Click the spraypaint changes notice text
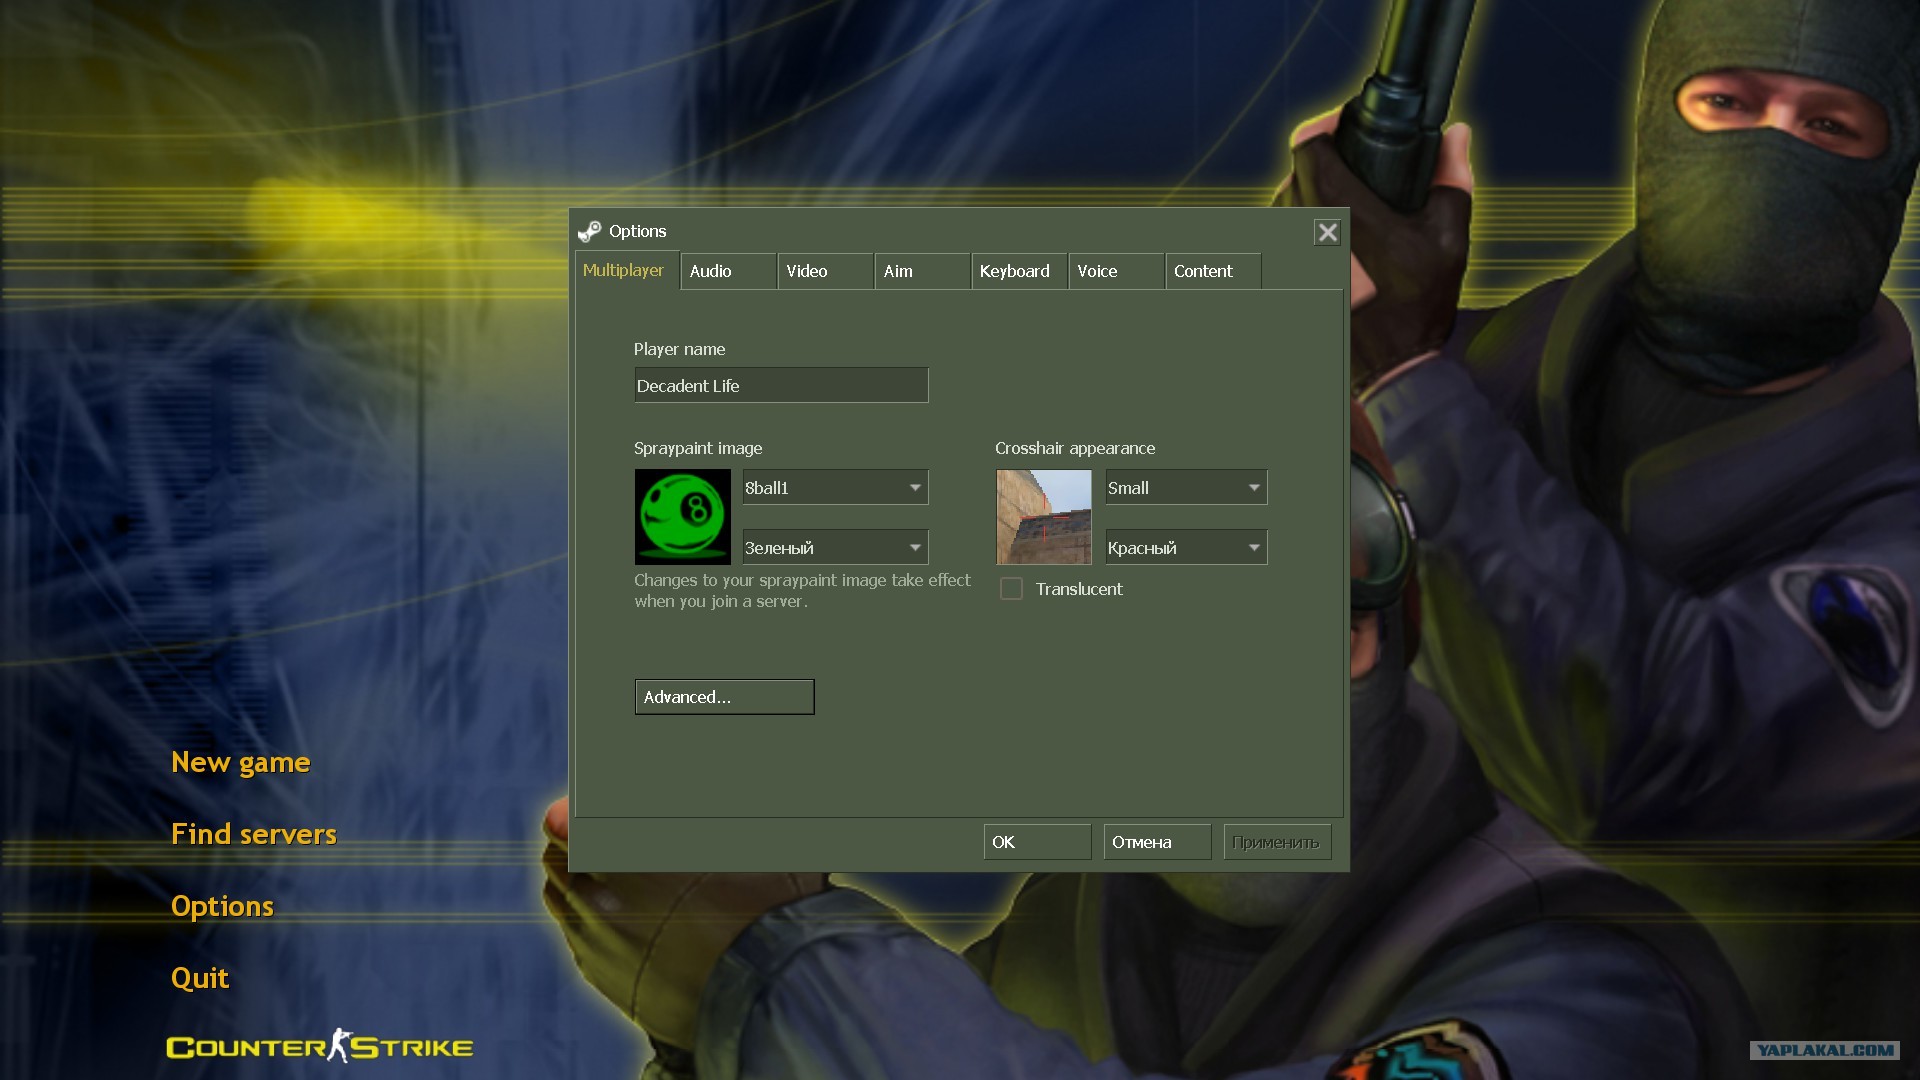 coord(802,590)
